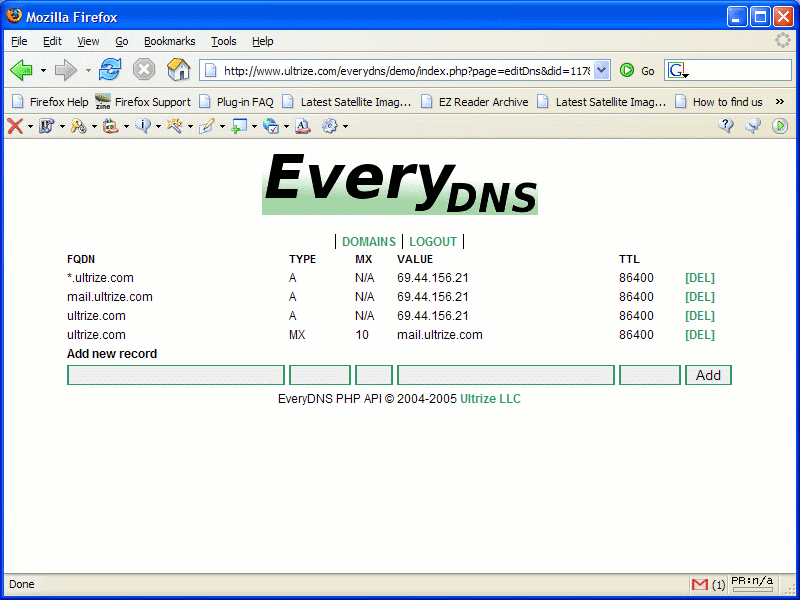The image size is (800, 600).
Task: Click into the Google search box
Action: point(740,70)
